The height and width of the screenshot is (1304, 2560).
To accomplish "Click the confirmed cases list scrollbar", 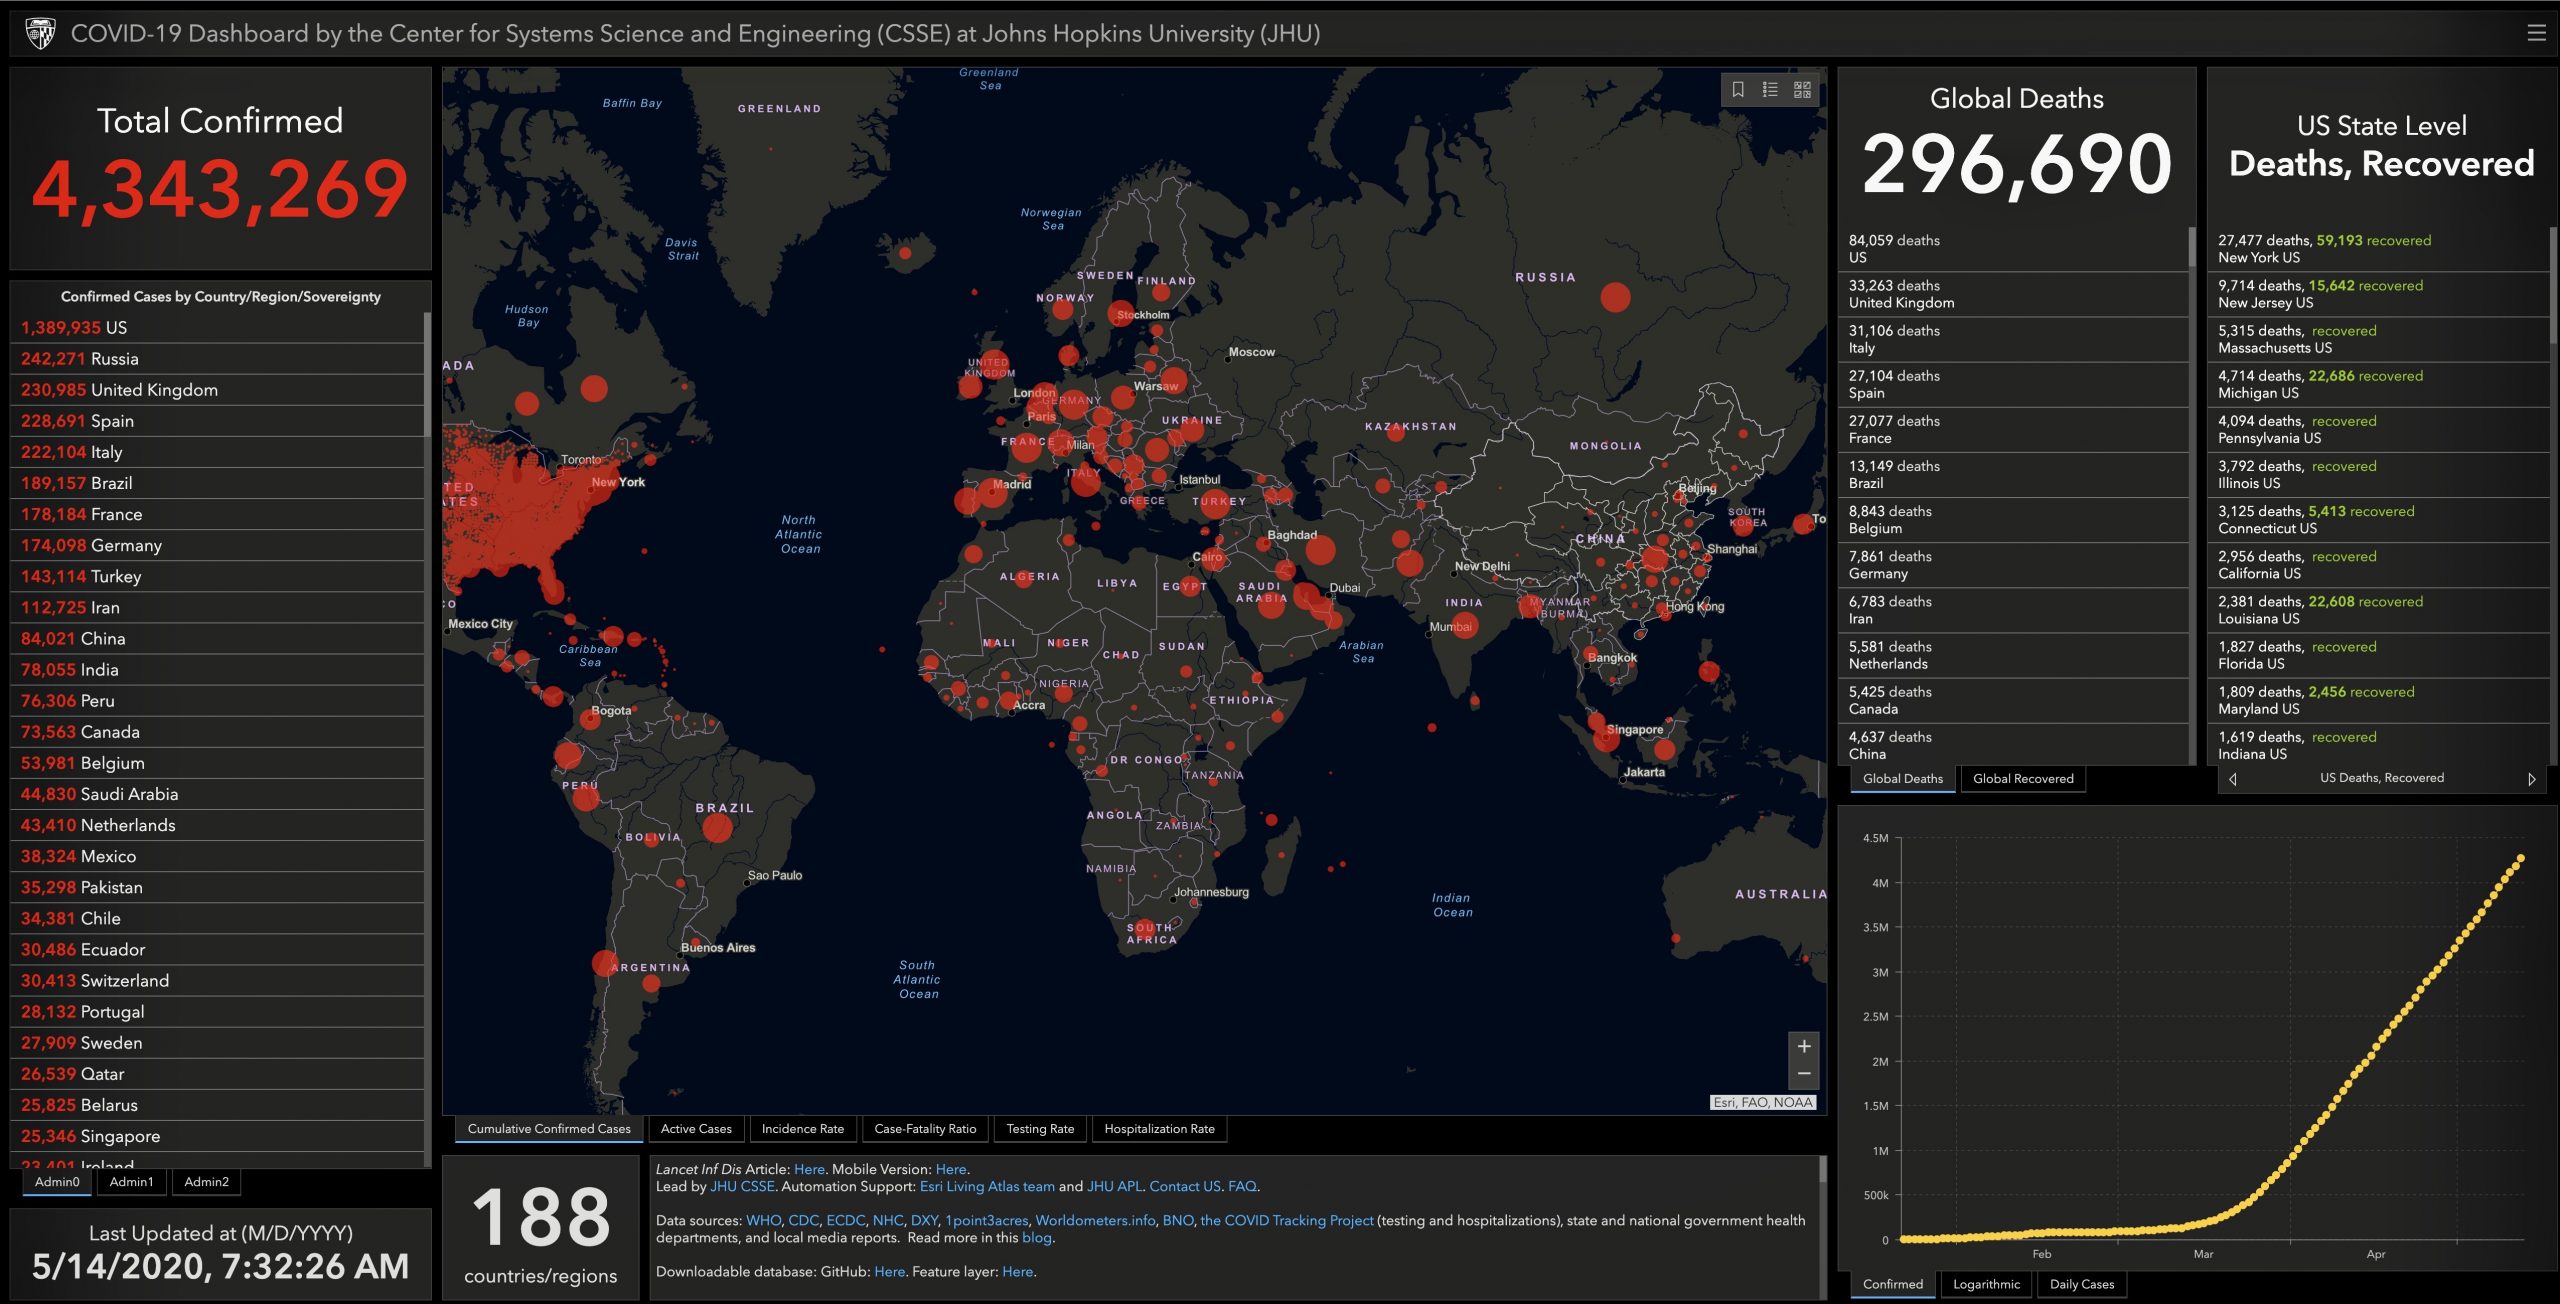I will pyautogui.click(x=428, y=374).
